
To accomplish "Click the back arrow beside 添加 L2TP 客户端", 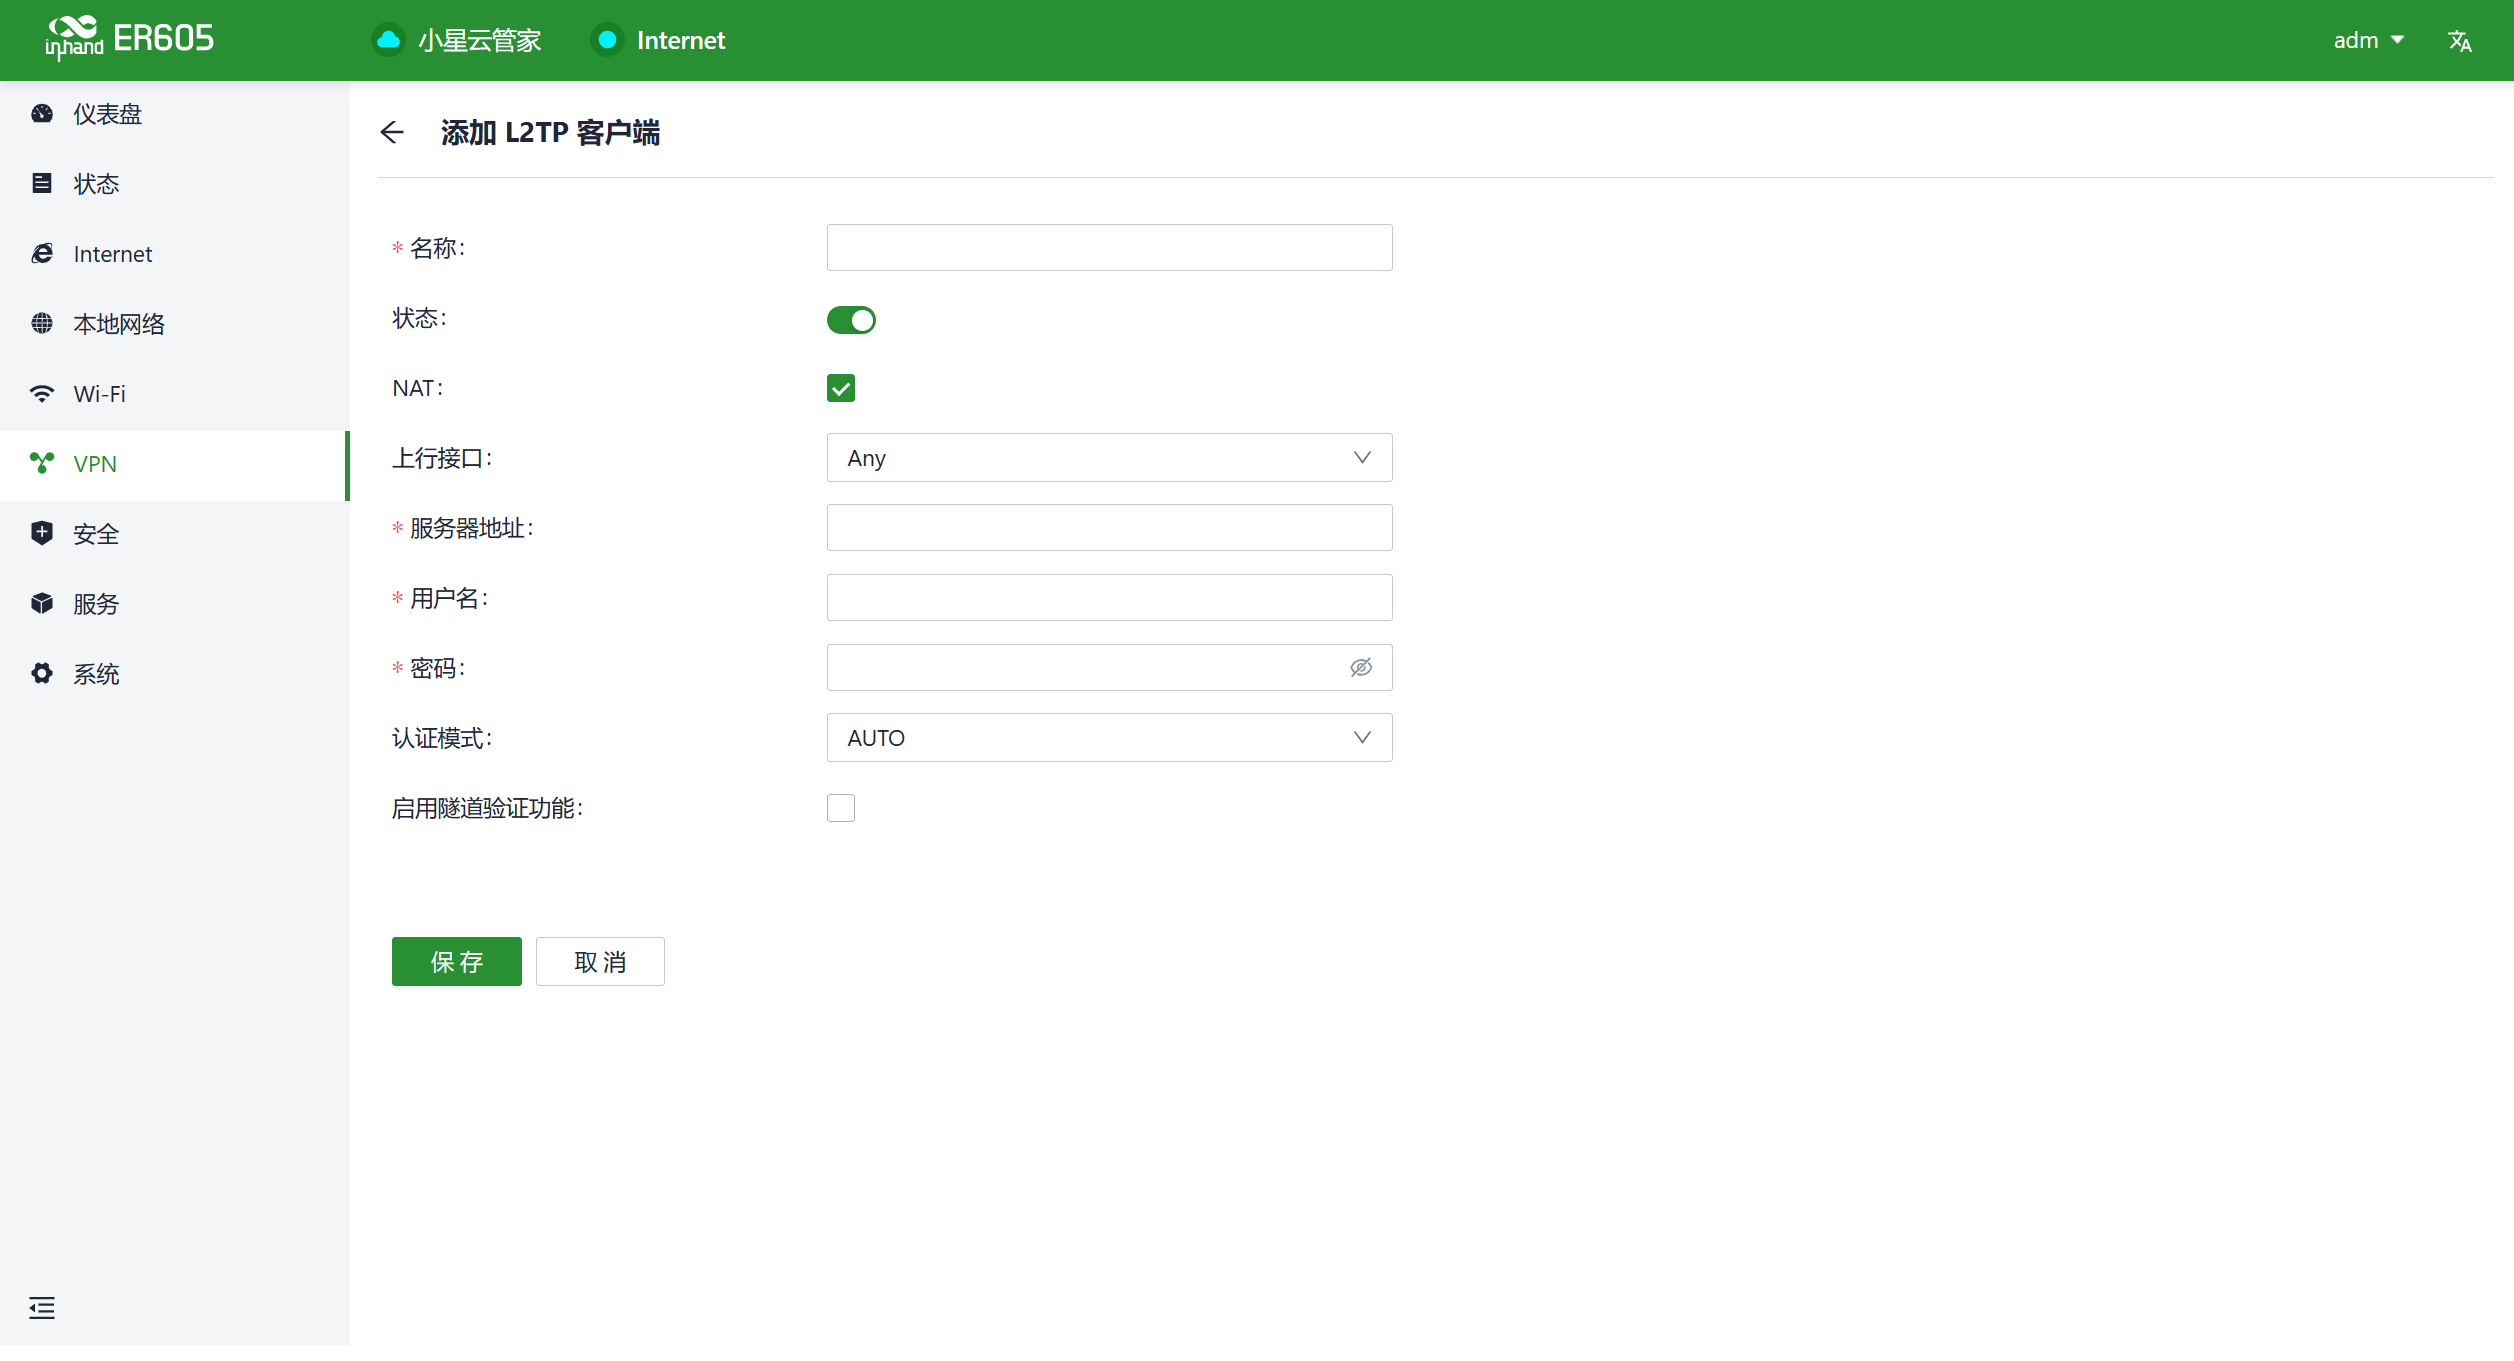I will (x=392, y=132).
